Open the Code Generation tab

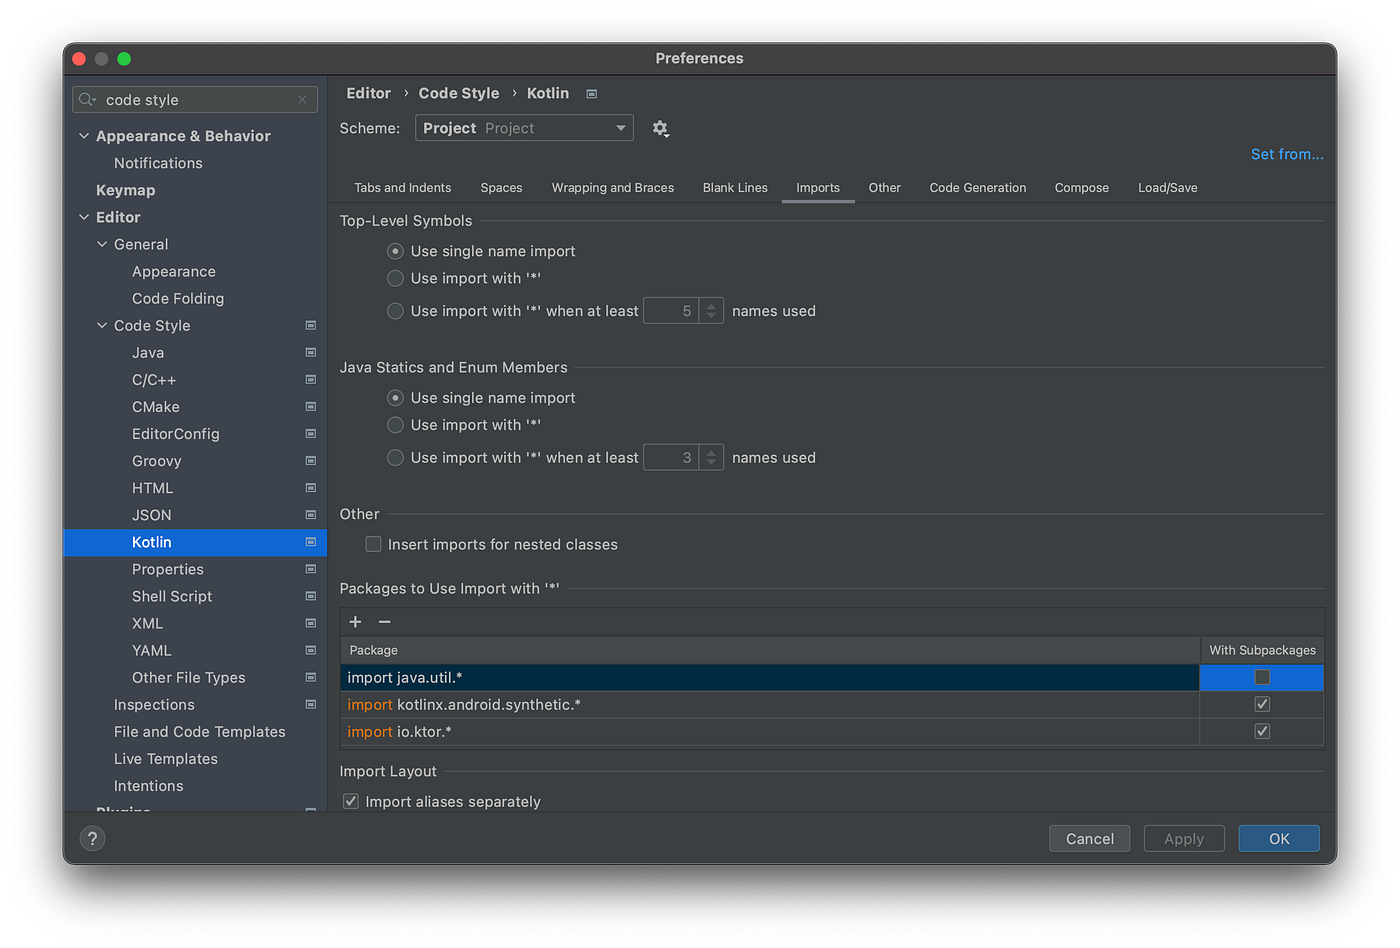coord(977,187)
